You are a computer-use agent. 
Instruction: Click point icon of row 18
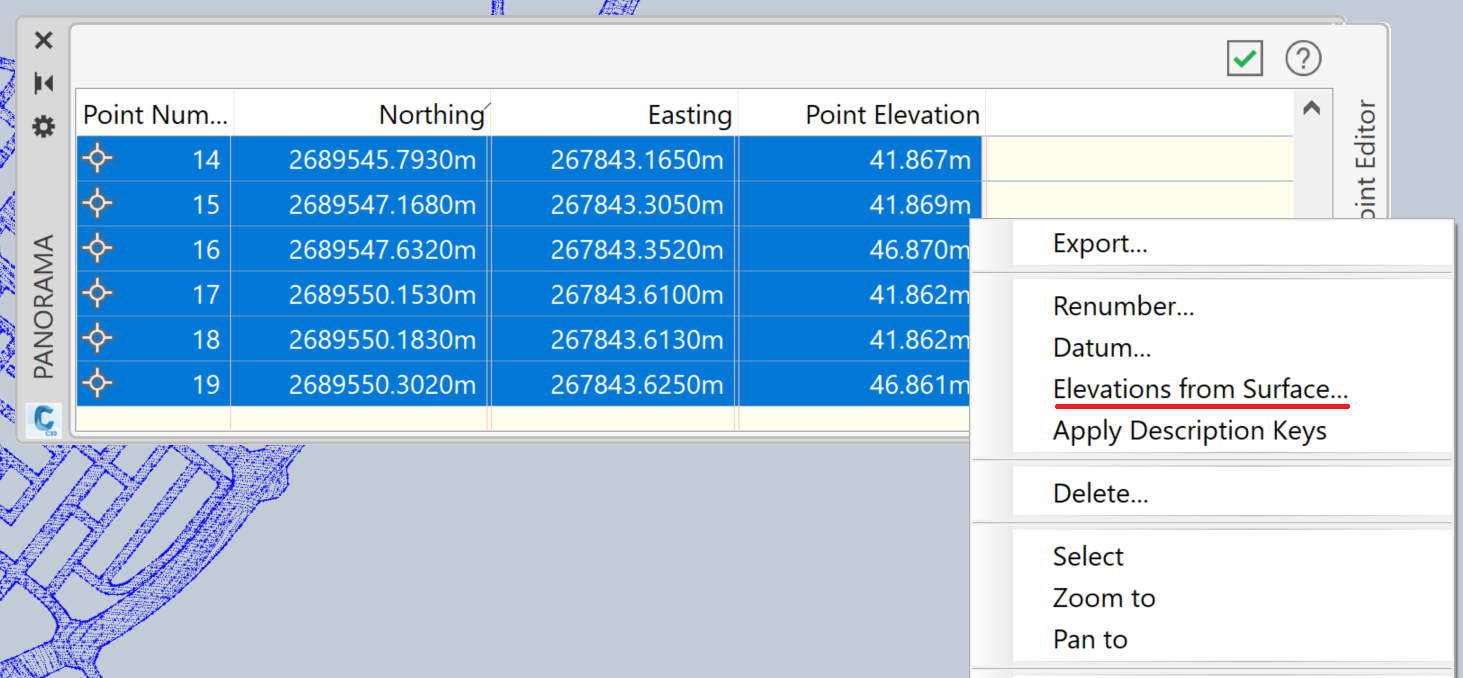(97, 339)
